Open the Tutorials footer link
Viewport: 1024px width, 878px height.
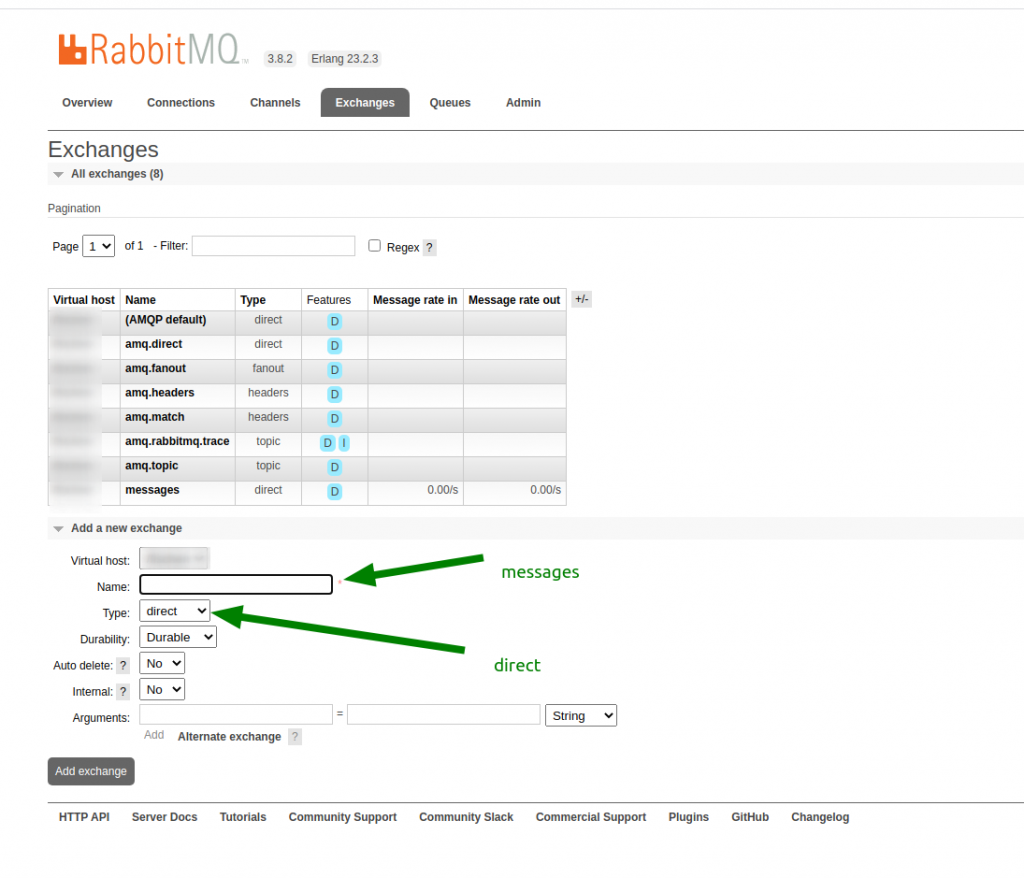pyautogui.click(x=243, y=817)
